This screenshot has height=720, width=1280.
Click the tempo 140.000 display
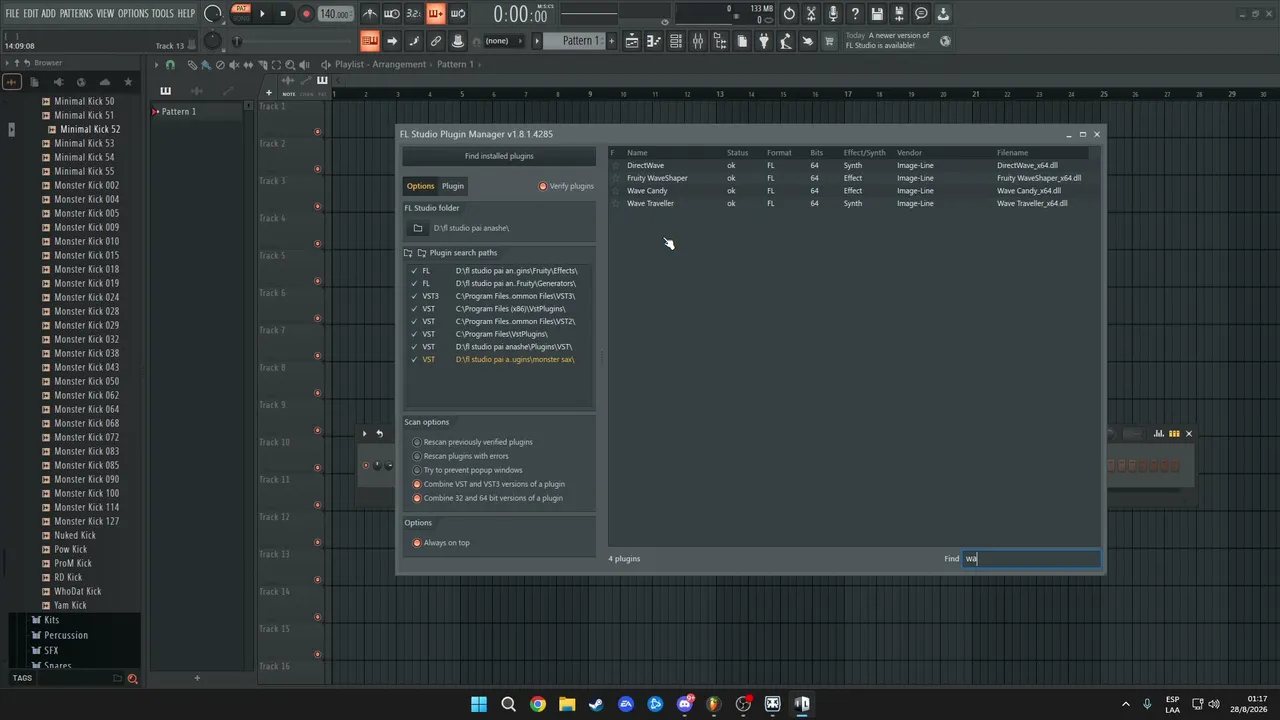coord(335,14)
